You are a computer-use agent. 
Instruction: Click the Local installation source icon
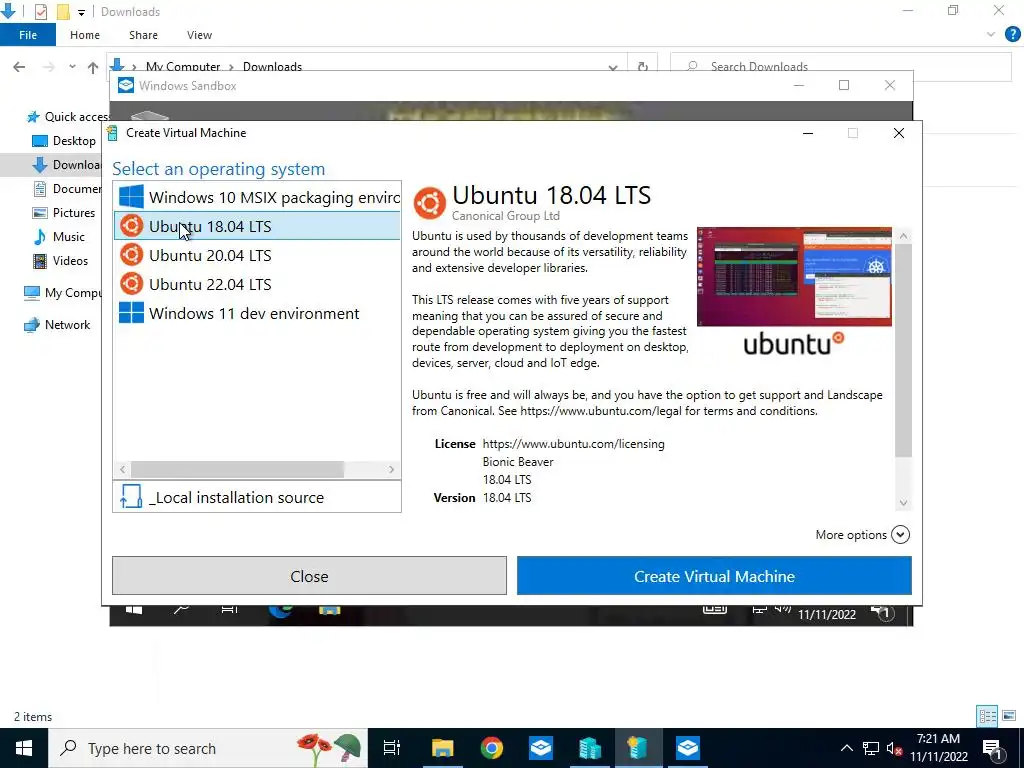click(x=131, y=497)
